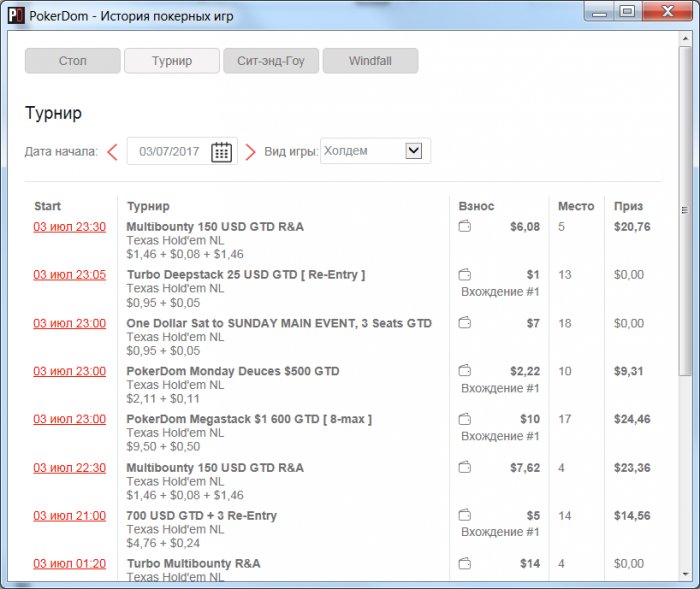700x589 pixels.
Task: Open the 03 июл 21:00 tournament link
Action: point(70,516)
